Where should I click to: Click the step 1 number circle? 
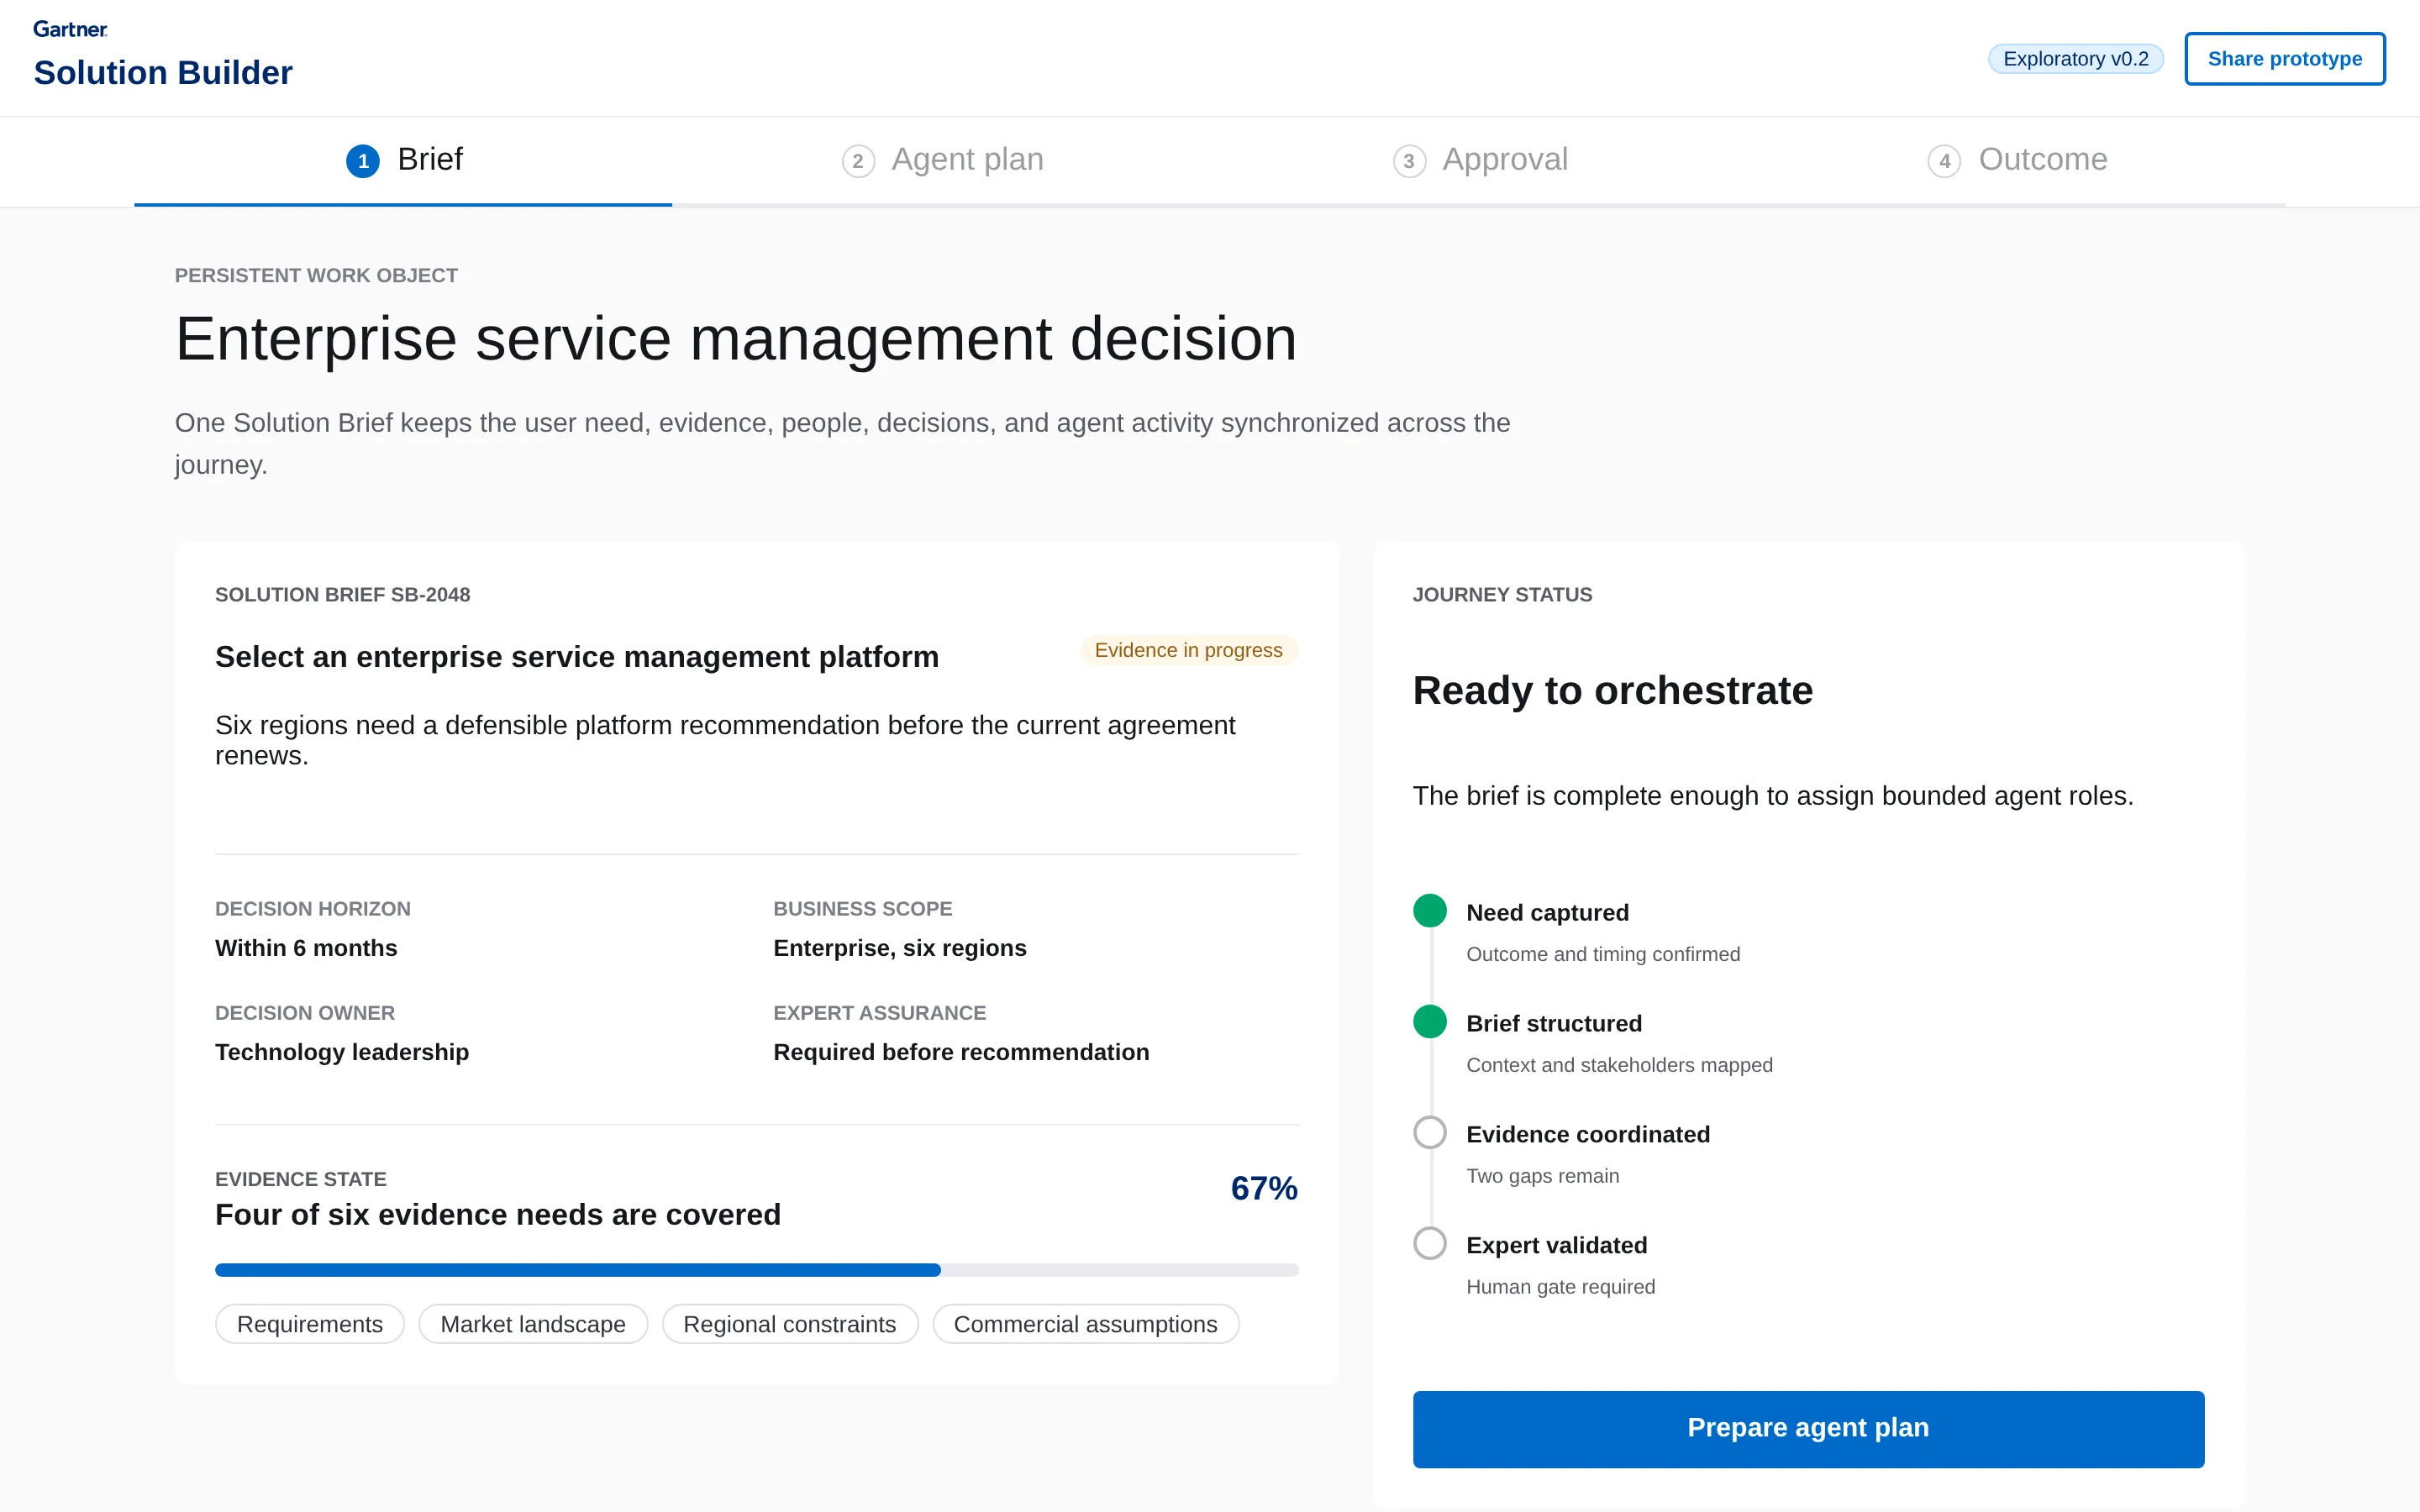363,161
